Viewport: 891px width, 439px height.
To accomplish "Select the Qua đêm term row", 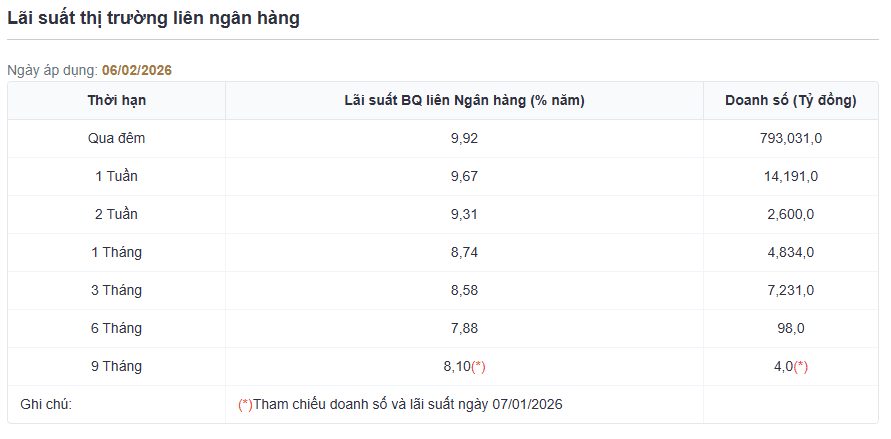I will click(x=443, y=139).
